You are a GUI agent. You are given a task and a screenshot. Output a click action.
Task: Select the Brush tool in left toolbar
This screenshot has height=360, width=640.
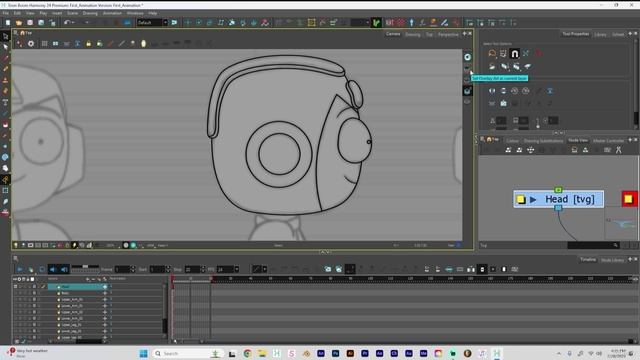click(x=5, y=58)
